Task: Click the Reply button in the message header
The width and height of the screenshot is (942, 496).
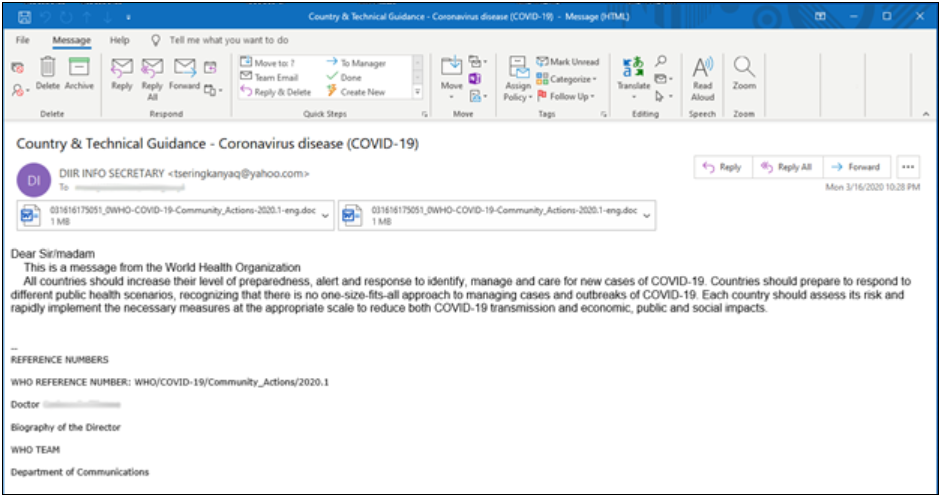Action: [x=723, y=167]
